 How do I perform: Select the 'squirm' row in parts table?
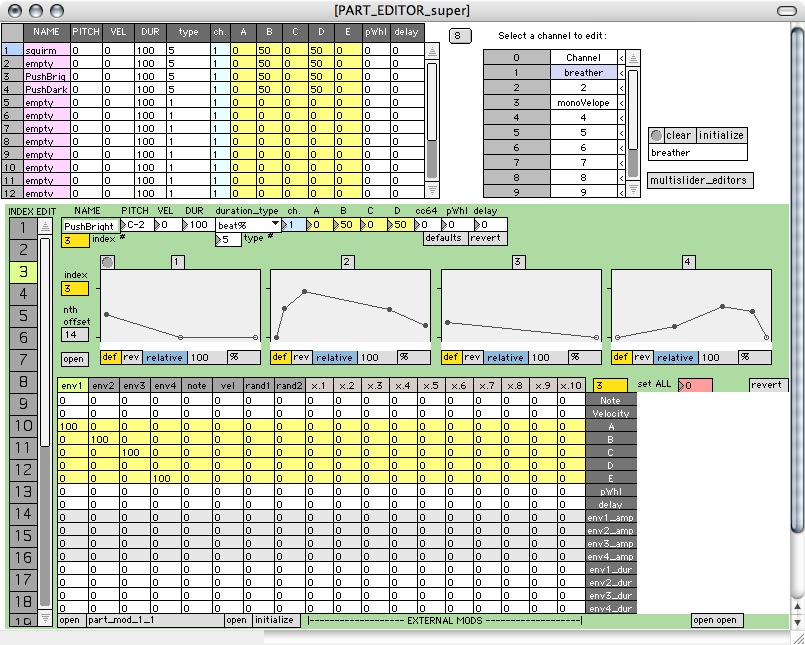(x=41, y=49)
